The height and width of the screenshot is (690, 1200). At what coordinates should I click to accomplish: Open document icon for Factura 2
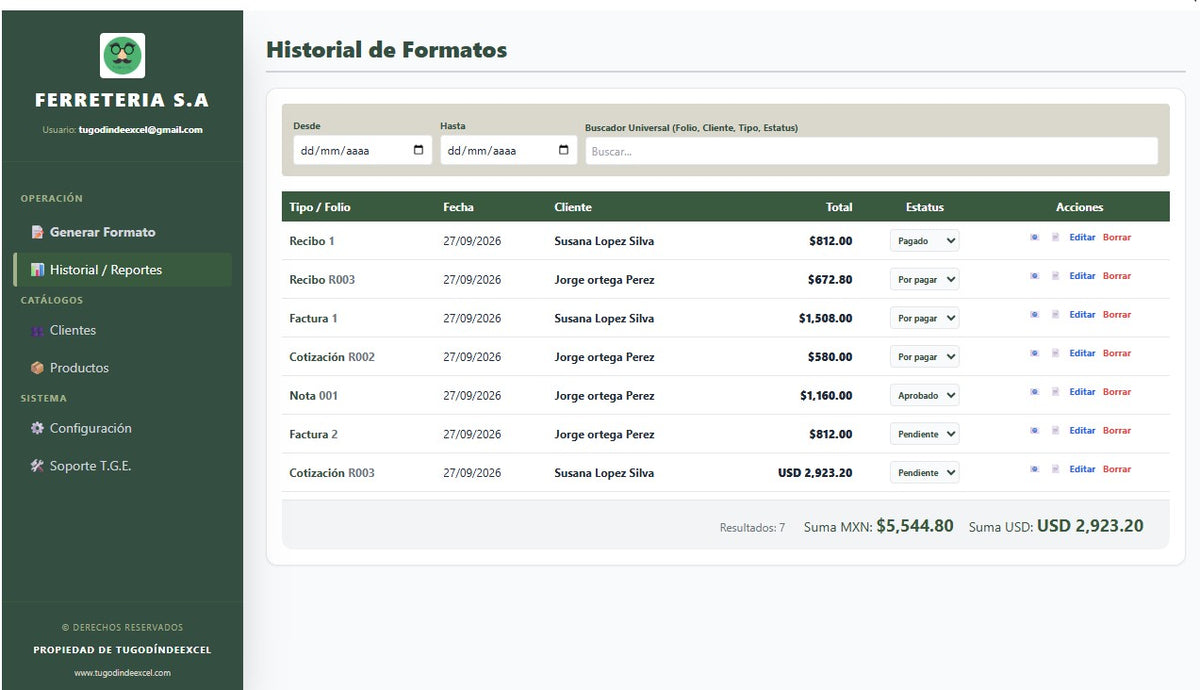[x=1055, y=430]
